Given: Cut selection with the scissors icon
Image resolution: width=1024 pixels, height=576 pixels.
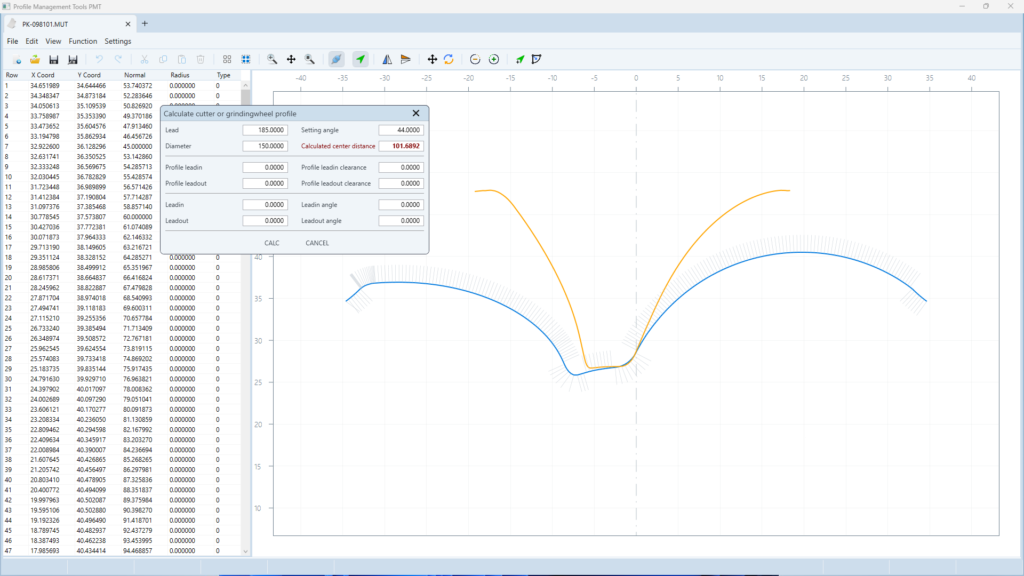Looking at the screenshot, I should pyautogui.click(x=144, y=59).
